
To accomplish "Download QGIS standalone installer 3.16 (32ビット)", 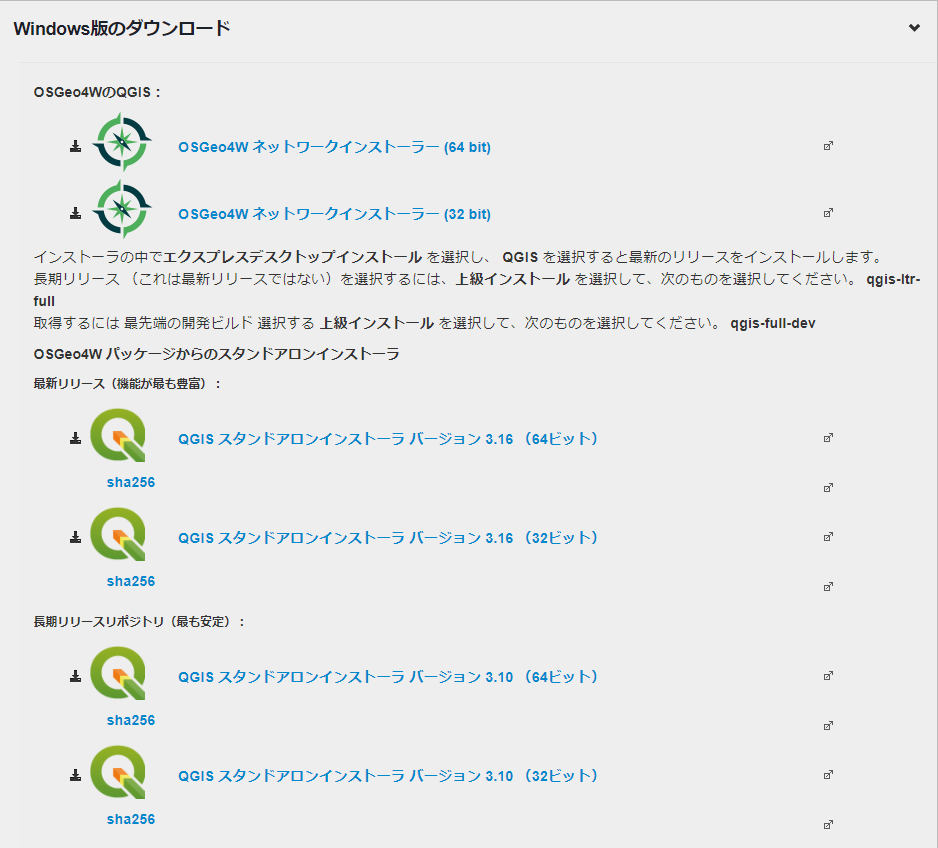I will tap(388, 538).
